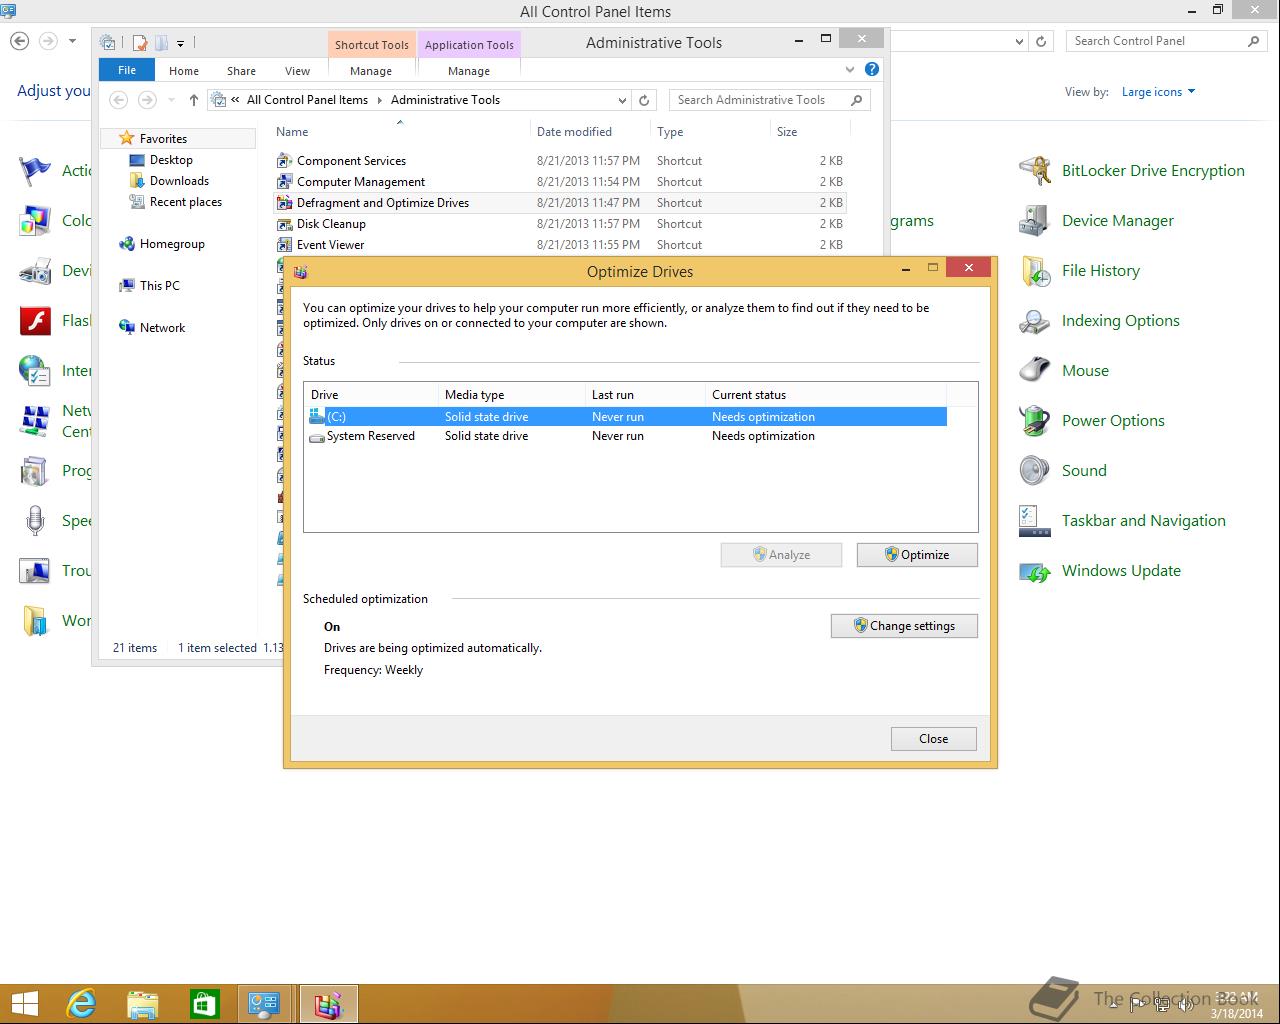Image resolution: width=1280 pixels, height=1024 pixels.
Task: Click the Flash Player icon
Action: pyautogui.click(x=35, y=321)
